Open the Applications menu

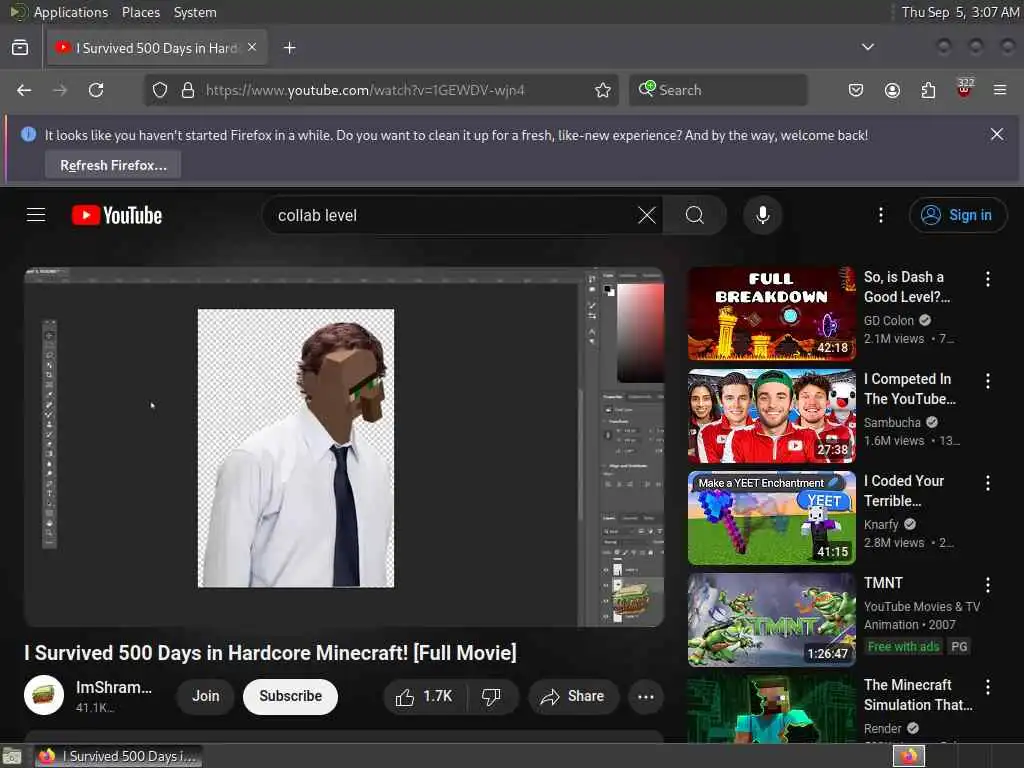point(71,12)
